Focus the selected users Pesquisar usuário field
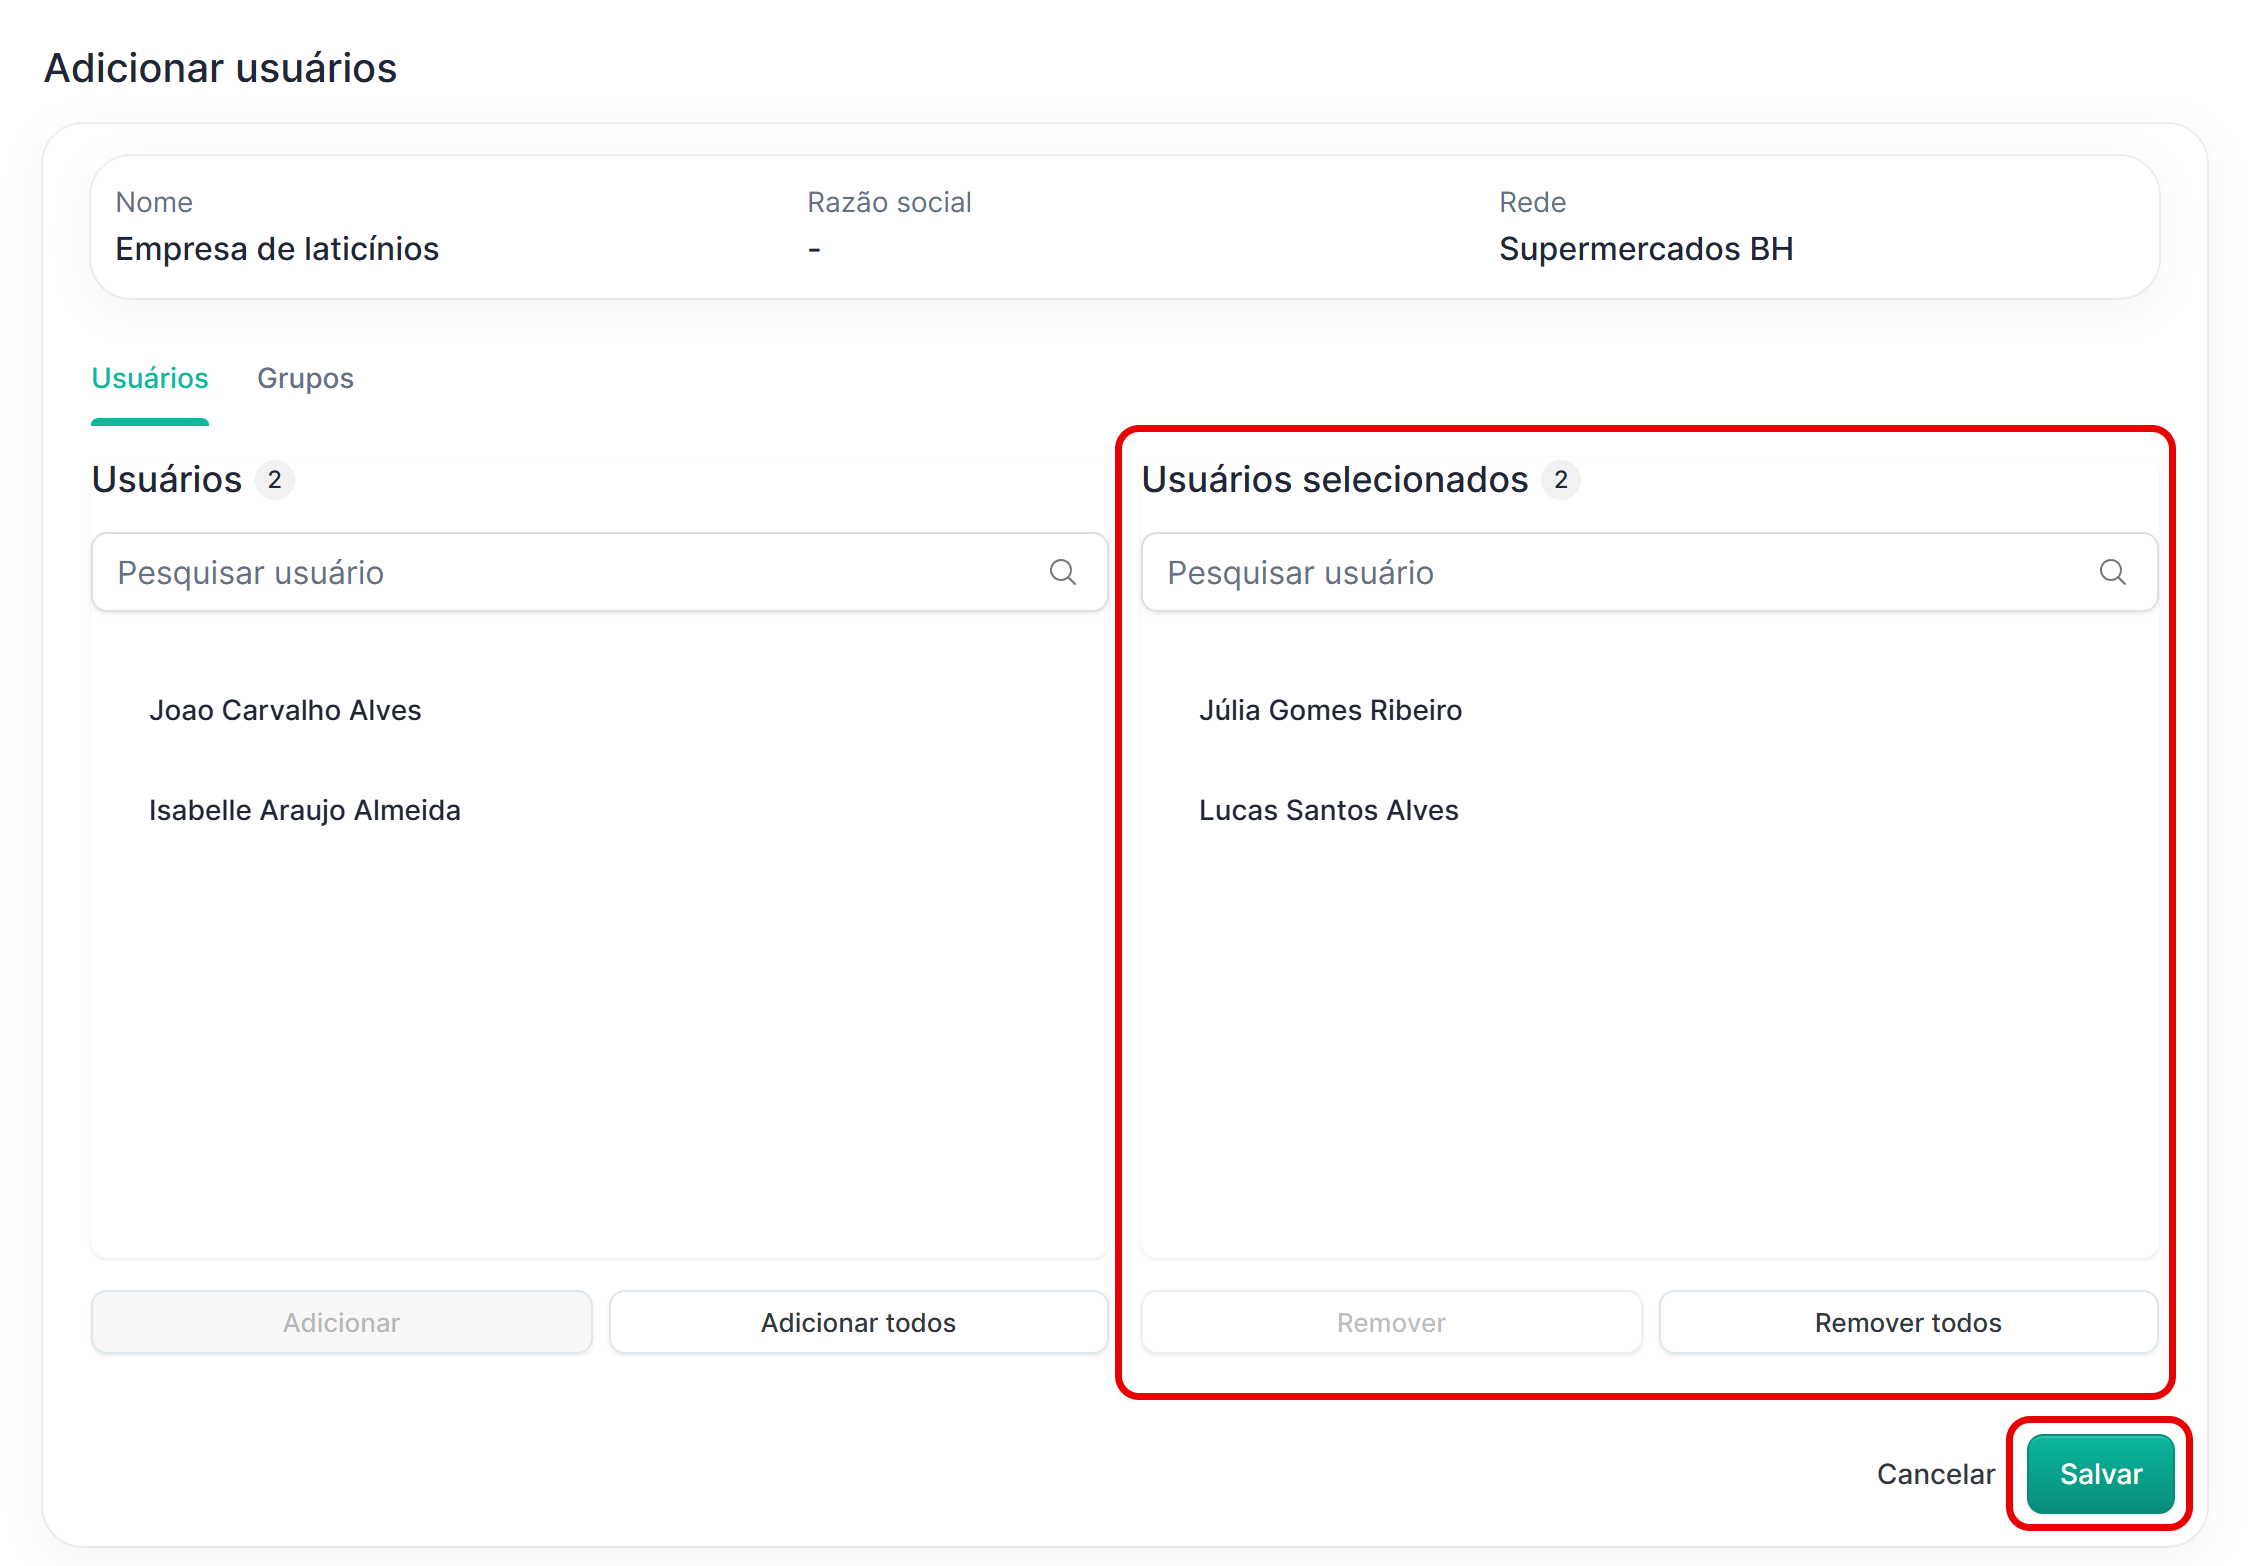This screenshot has width=2248, height=1566. (1620, 572)
